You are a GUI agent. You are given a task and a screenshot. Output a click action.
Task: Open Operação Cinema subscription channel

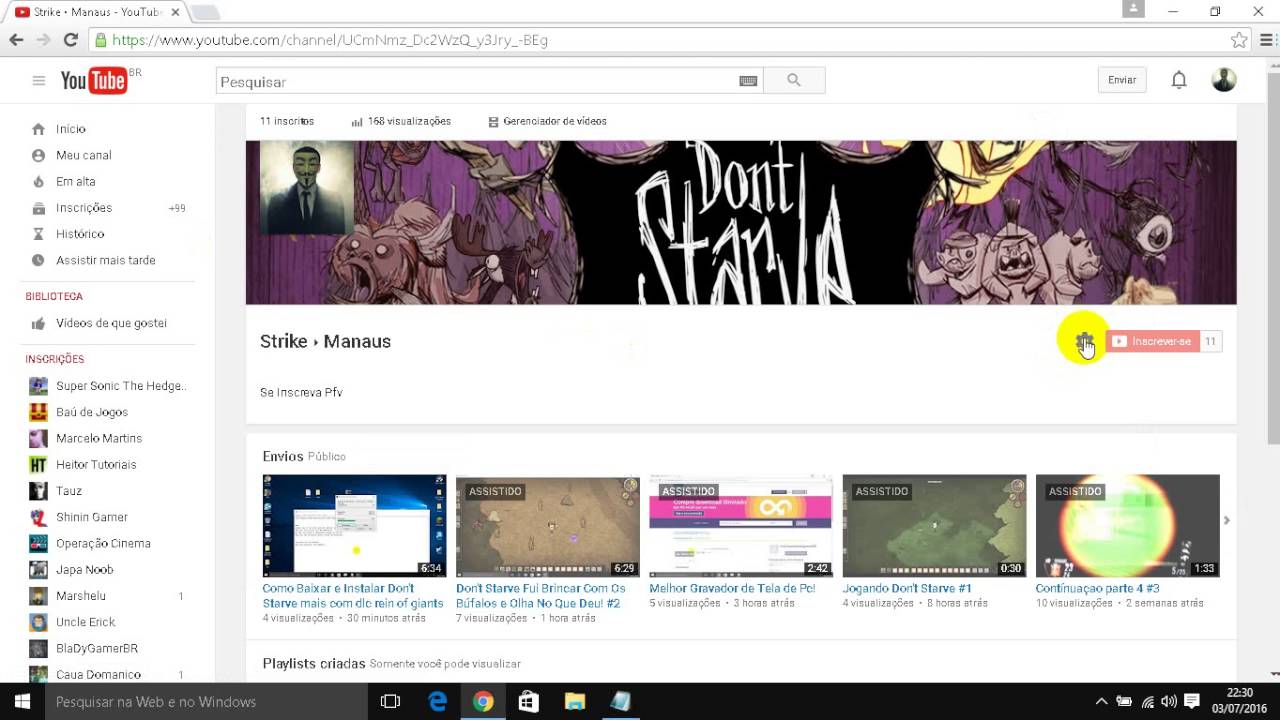pyautogui.click(x=106, y=543)
